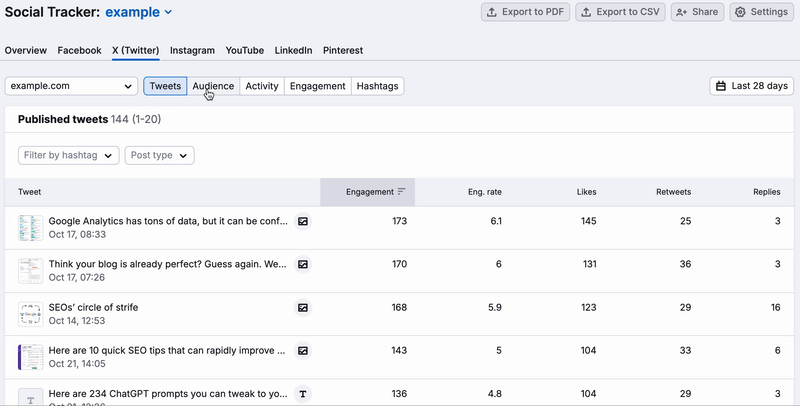Open the 'SEOs' circle of strife' thumbnail
Screen dimensions: 800x406
31,314
